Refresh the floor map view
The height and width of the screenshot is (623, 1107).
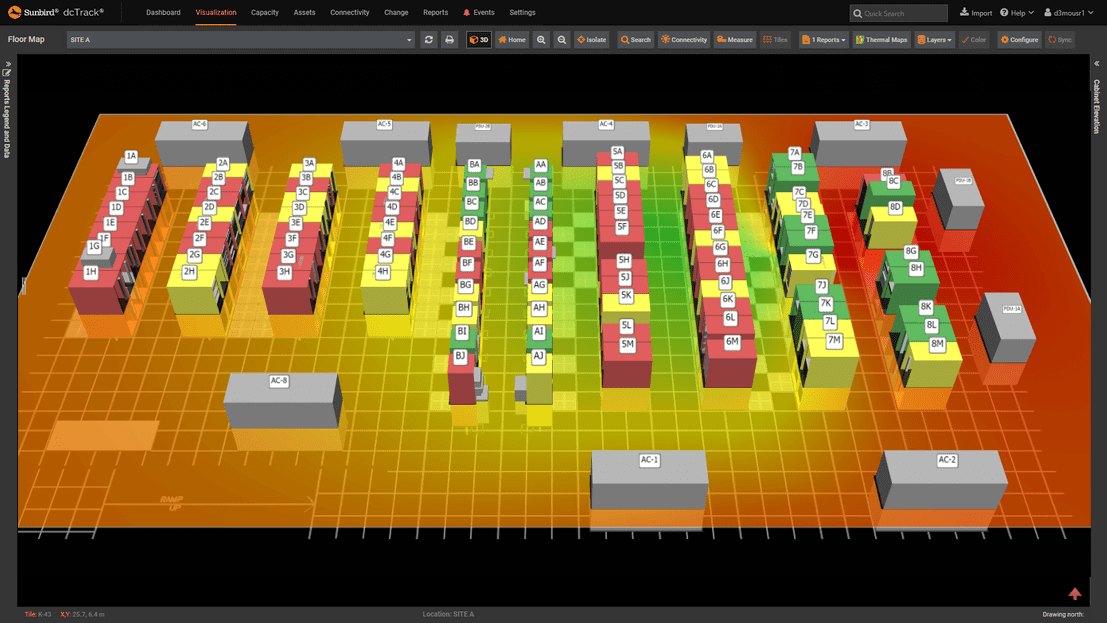(428, 39)
